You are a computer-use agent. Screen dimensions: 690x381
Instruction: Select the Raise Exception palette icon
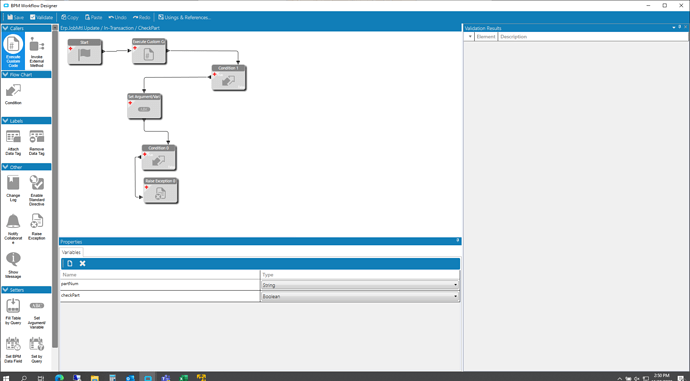[37, 227]
